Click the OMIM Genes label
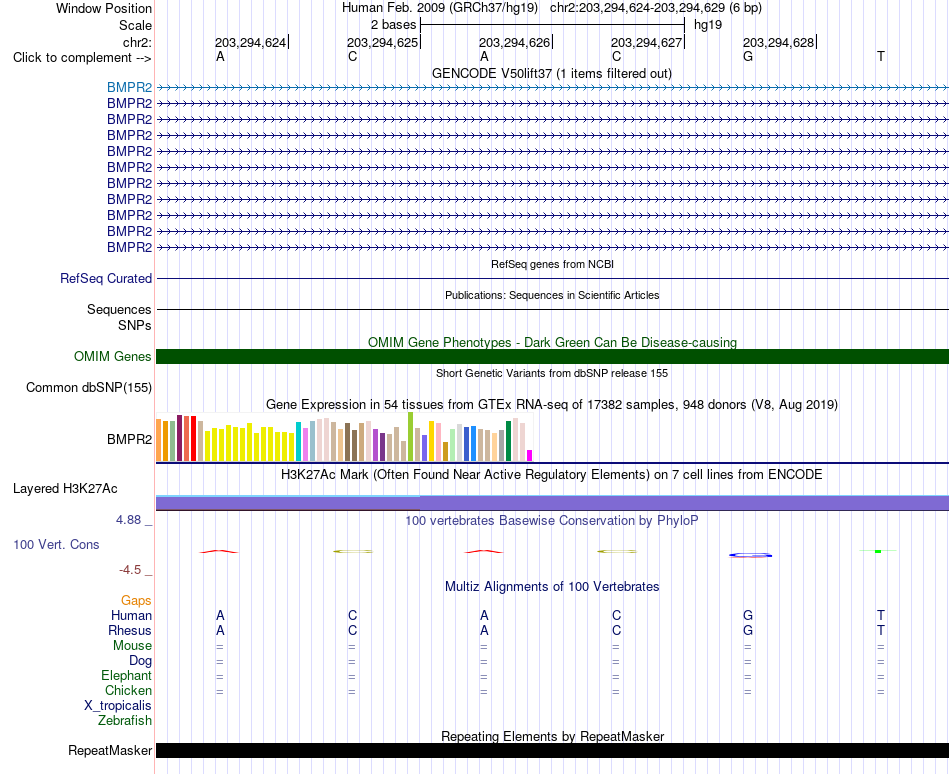The height and width of the screenshot is (774, 950). [x=112, y=356]
